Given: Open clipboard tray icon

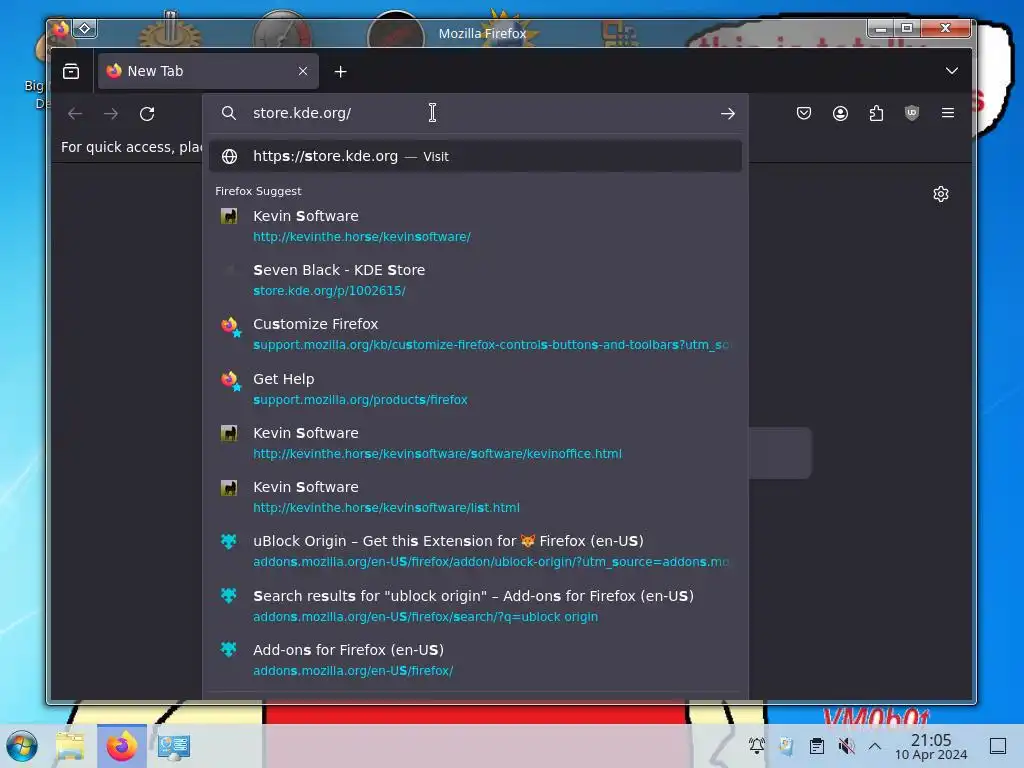Looking at the screenshot, I should [x=816, y=745].
